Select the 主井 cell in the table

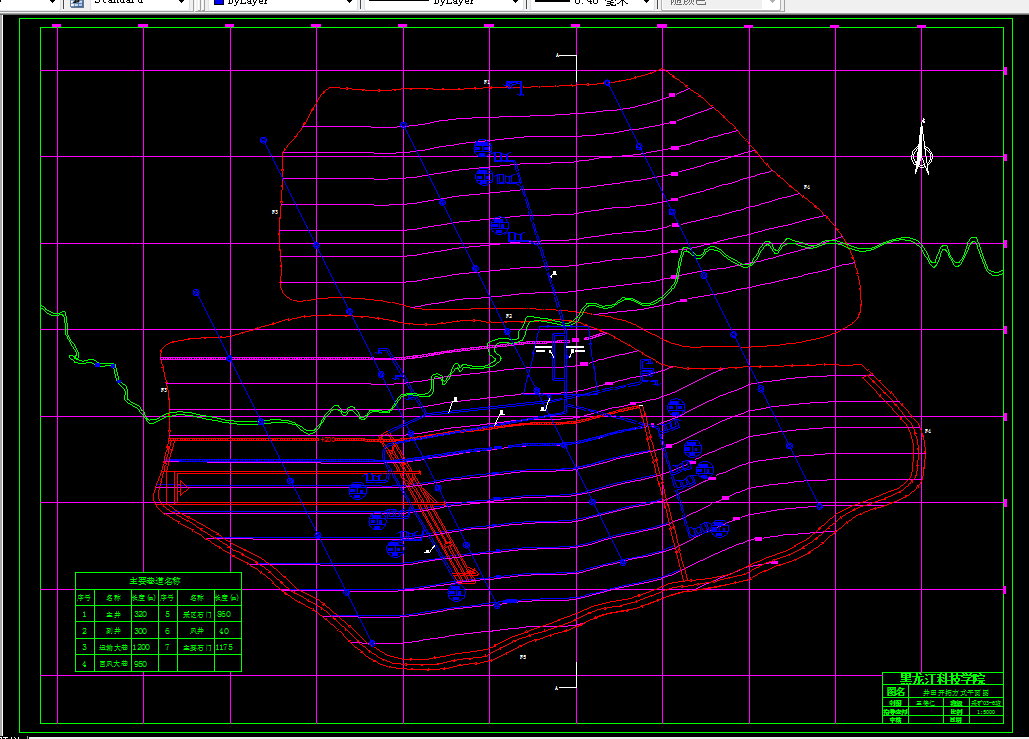point(113,614)
